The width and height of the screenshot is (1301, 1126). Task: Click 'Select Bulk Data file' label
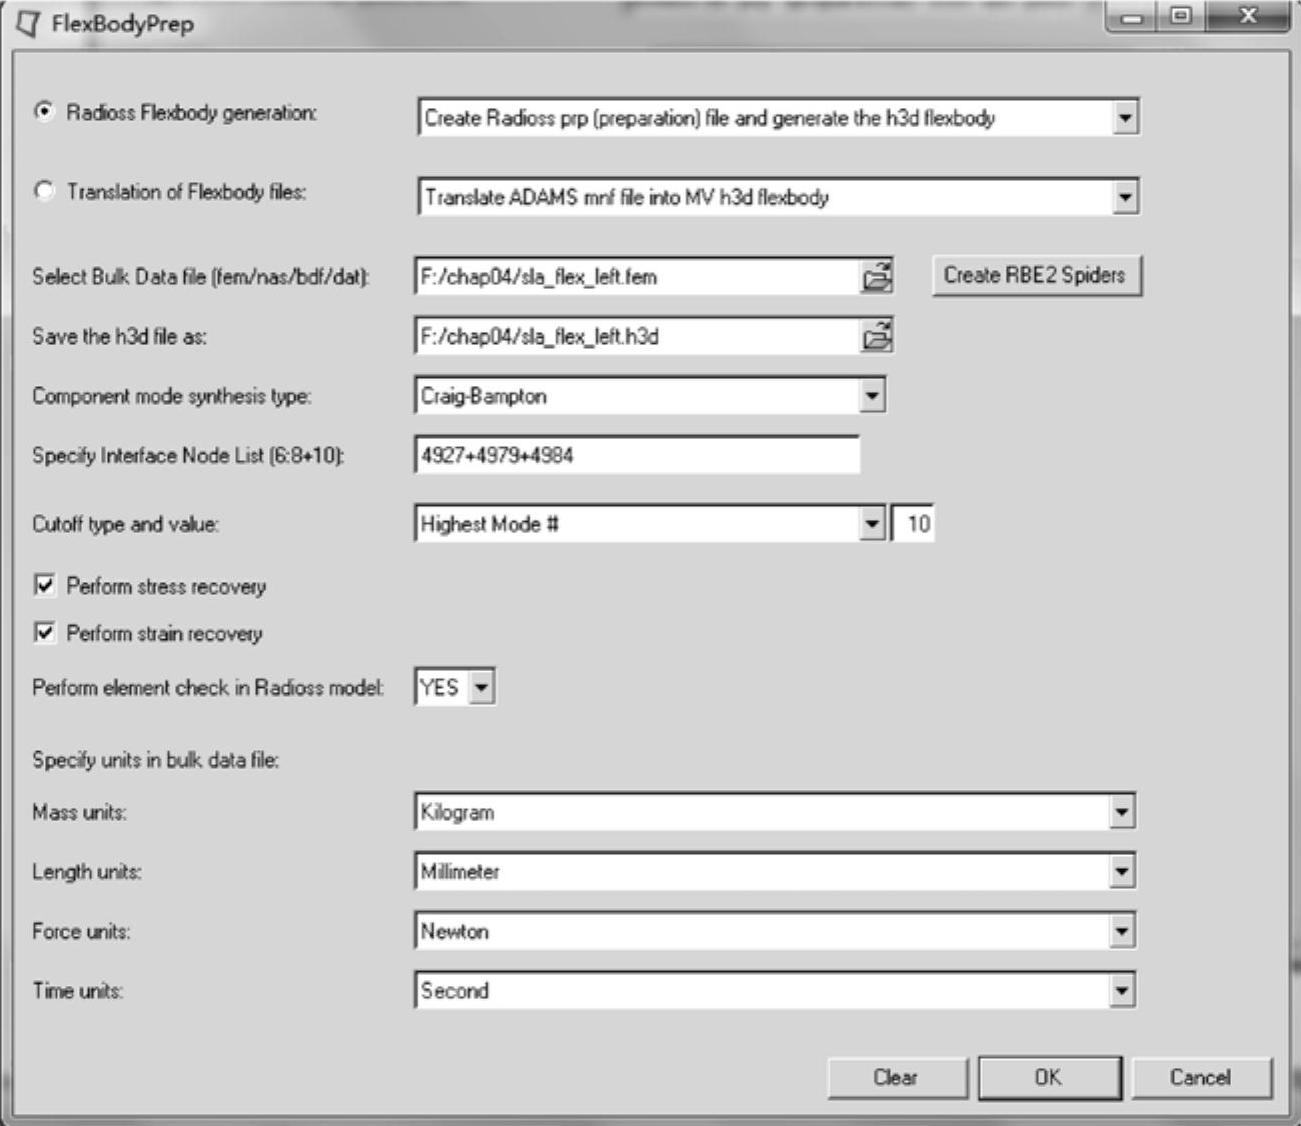[200, 277]
